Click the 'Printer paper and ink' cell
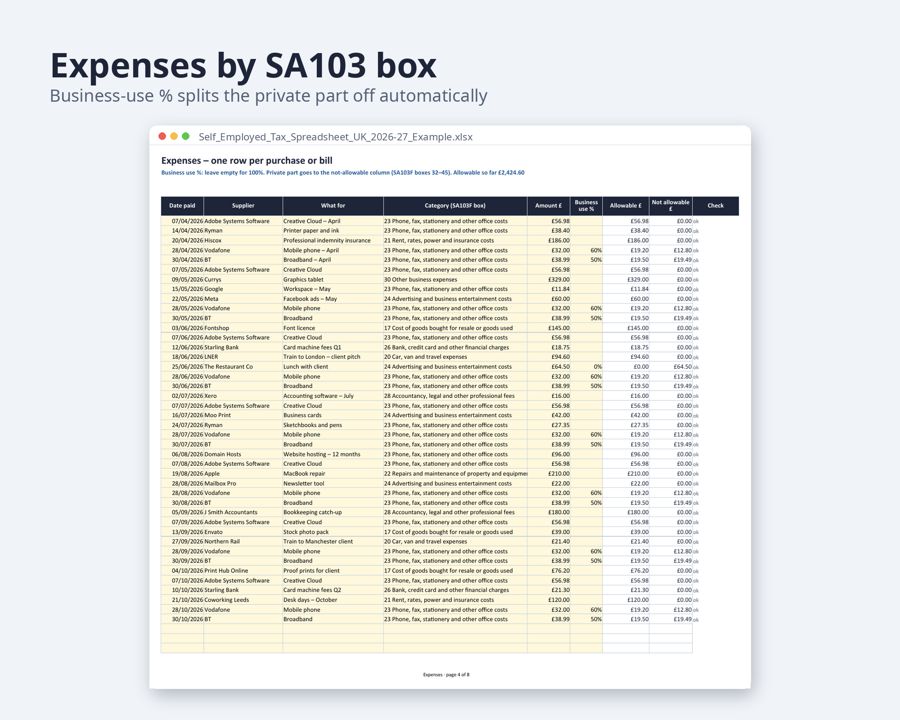Image resolution: width=900 pixels, height=720 pixels. [333, 231]
